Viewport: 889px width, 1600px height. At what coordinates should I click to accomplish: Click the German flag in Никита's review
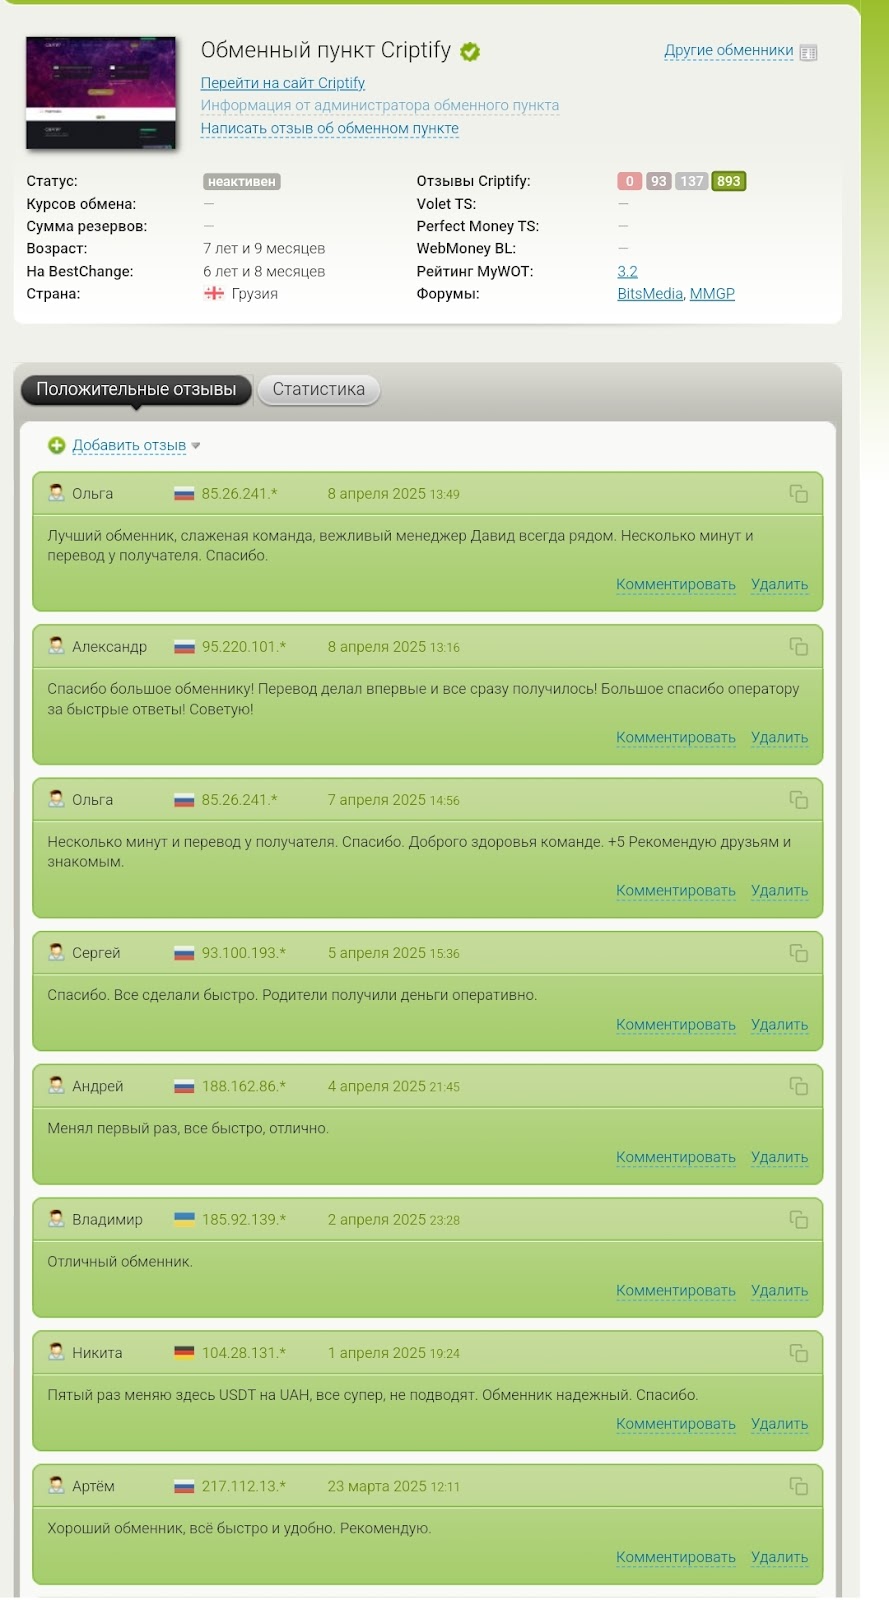click(x=184, y=1353)
